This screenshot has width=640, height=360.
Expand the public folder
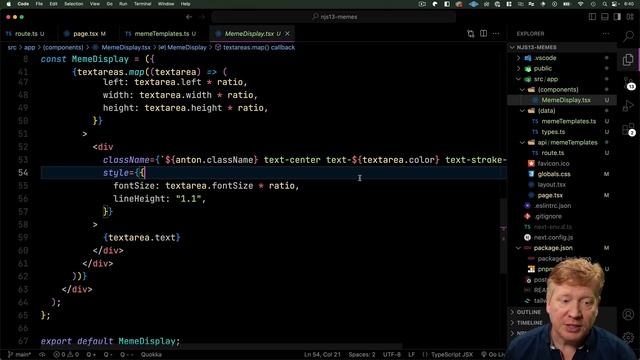pos(519,69)
